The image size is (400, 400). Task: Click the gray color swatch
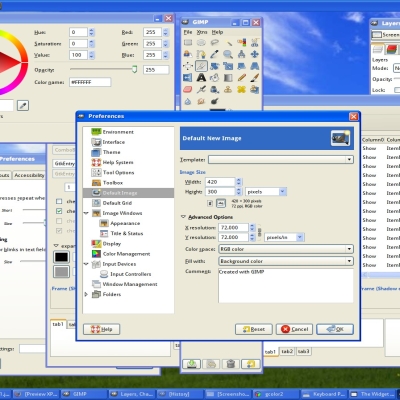click(x=61, y=272)
